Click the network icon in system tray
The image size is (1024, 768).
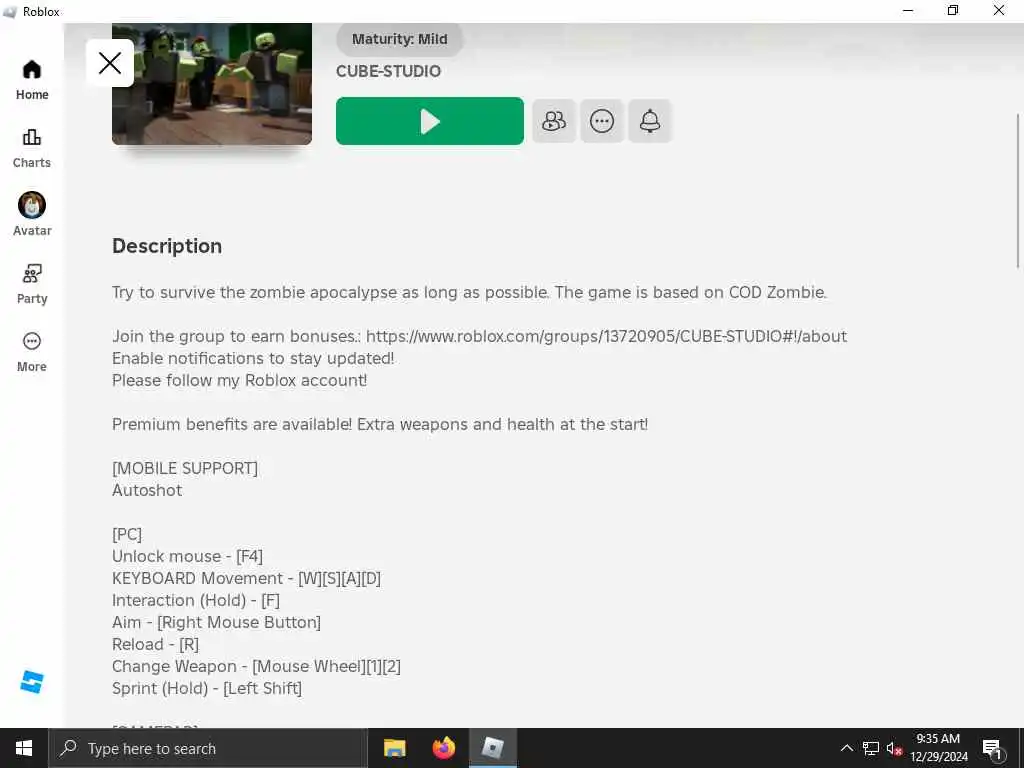[871, 748]
